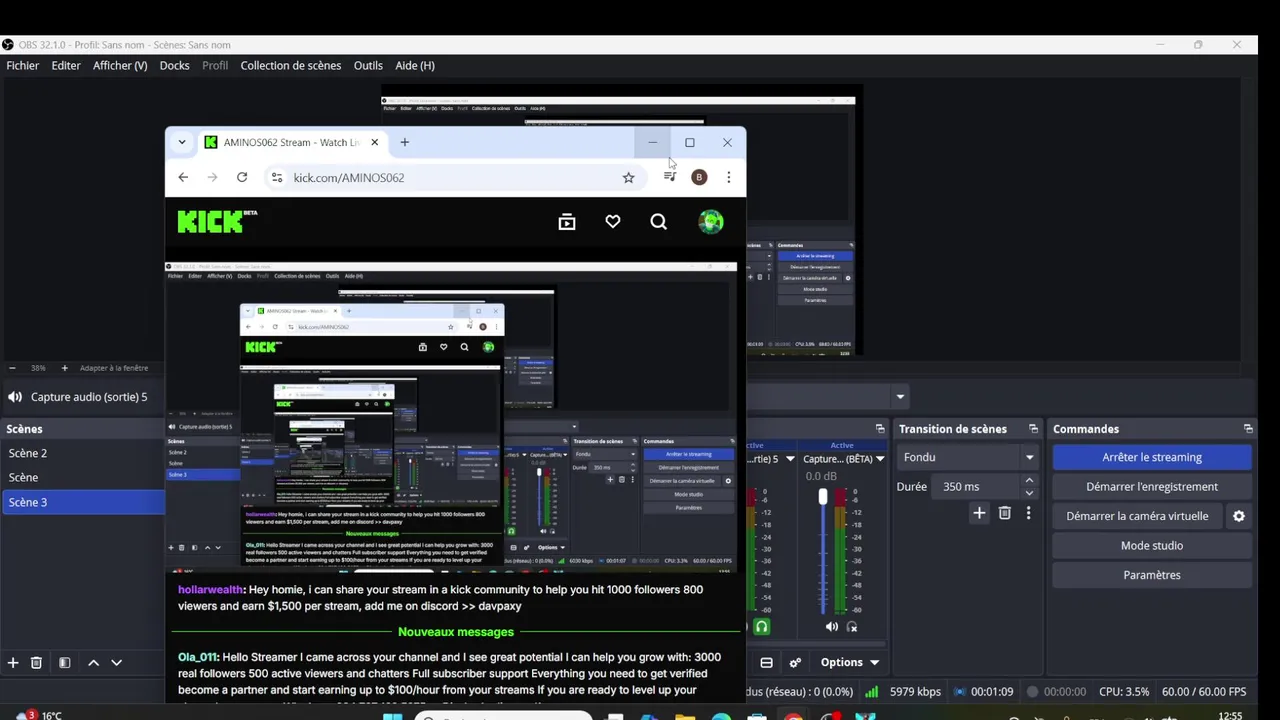The image size is (1280, 720).
Task: Increase the transition duration with the up arrow
Action: (x=1029, y=481)
